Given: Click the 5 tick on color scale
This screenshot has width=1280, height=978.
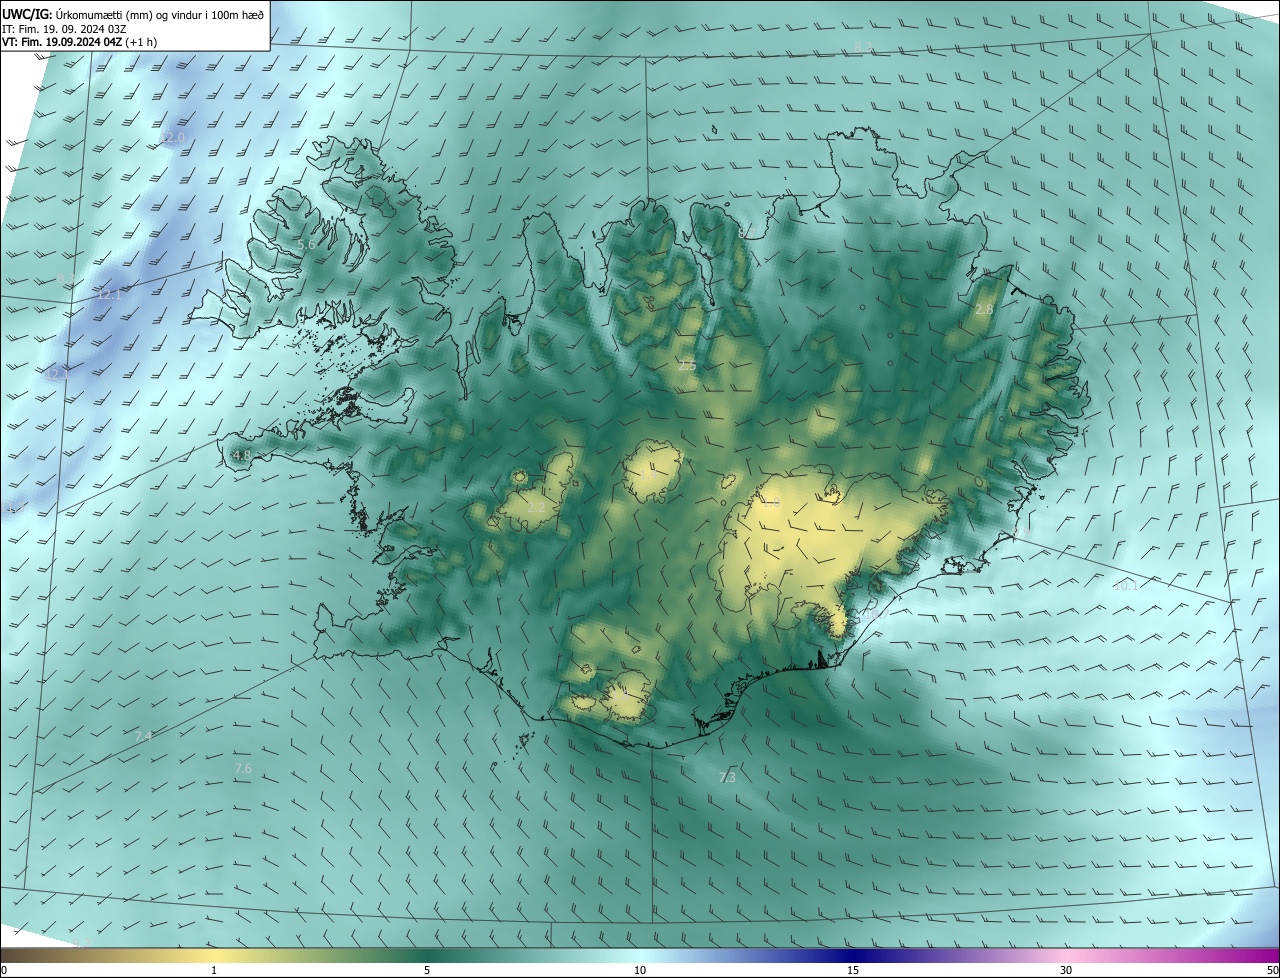Looking at the screenshot, I should (x=427, y=971).
